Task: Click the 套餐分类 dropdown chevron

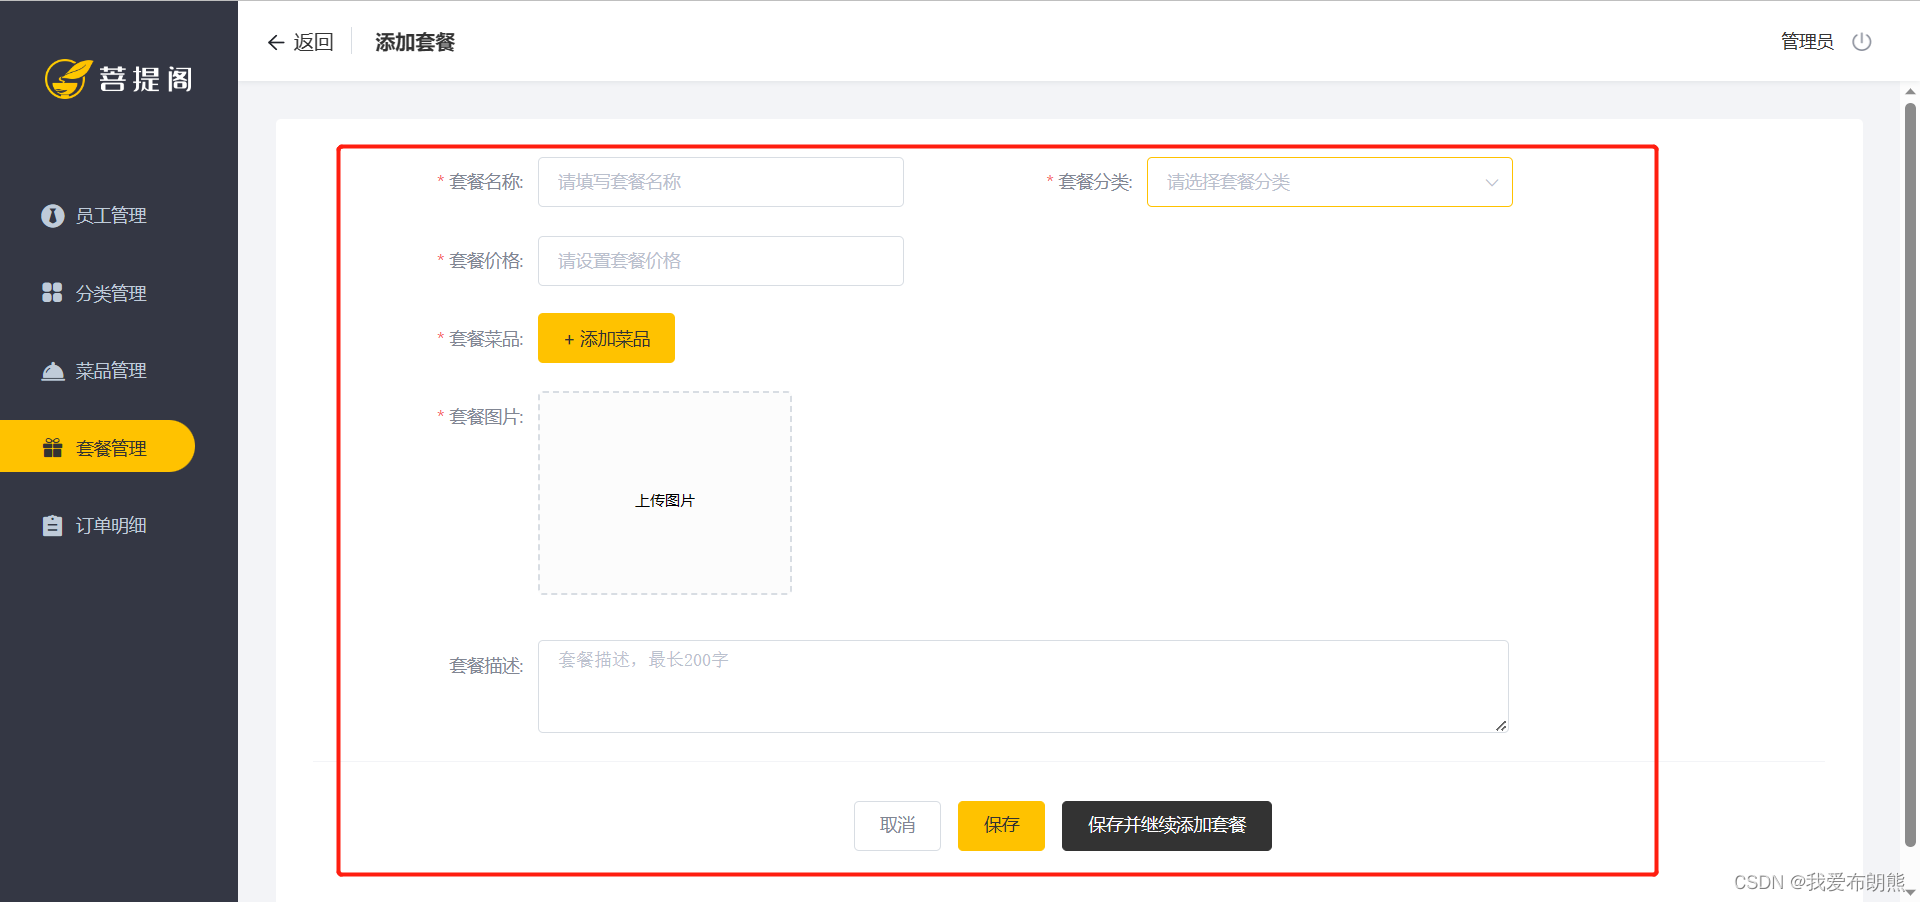Action: click(x=1491, y=183)
